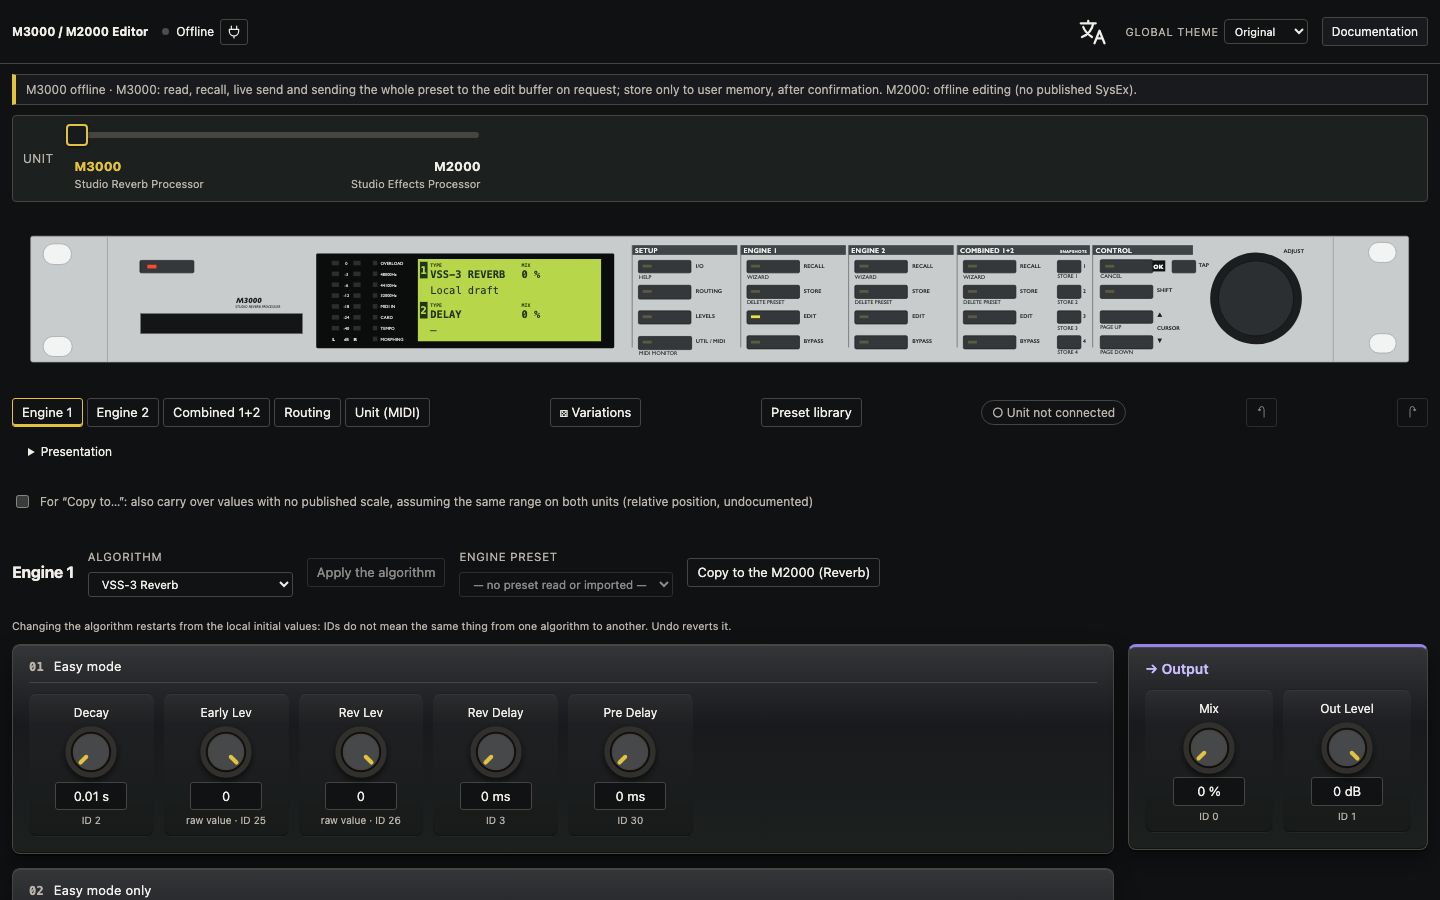Click the Setup I/O hardware key

[665, 267]
